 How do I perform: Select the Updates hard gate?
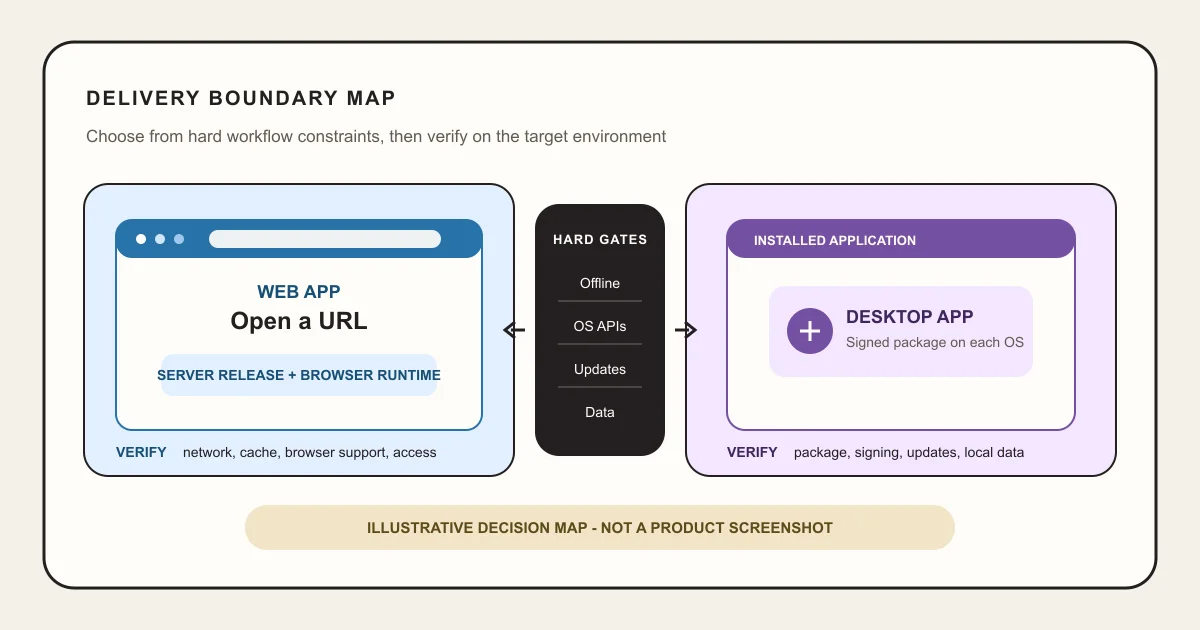600,369
